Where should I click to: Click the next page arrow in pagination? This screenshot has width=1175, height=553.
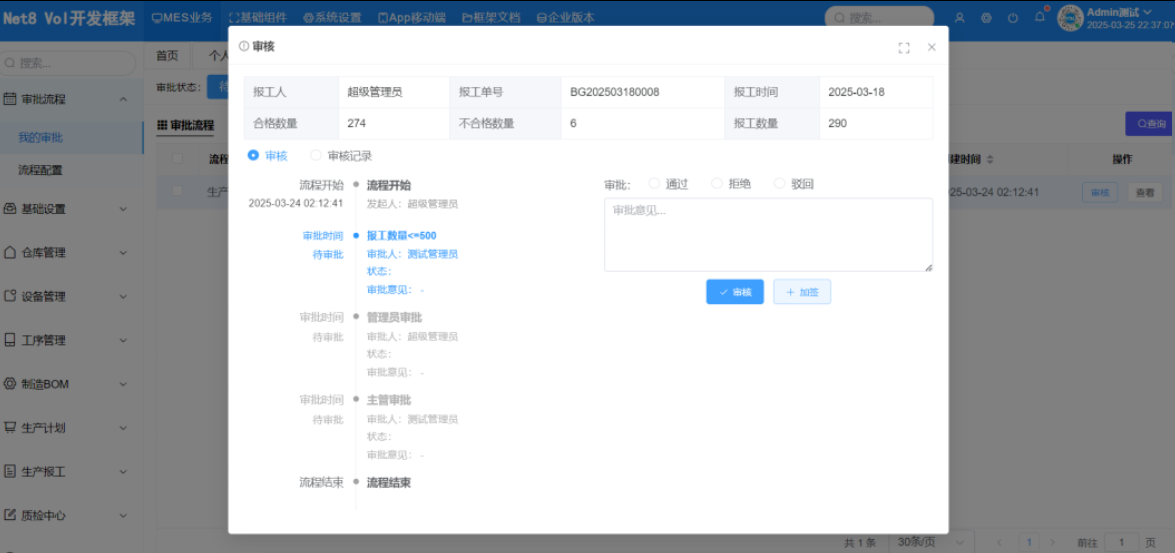[1053, 542]
